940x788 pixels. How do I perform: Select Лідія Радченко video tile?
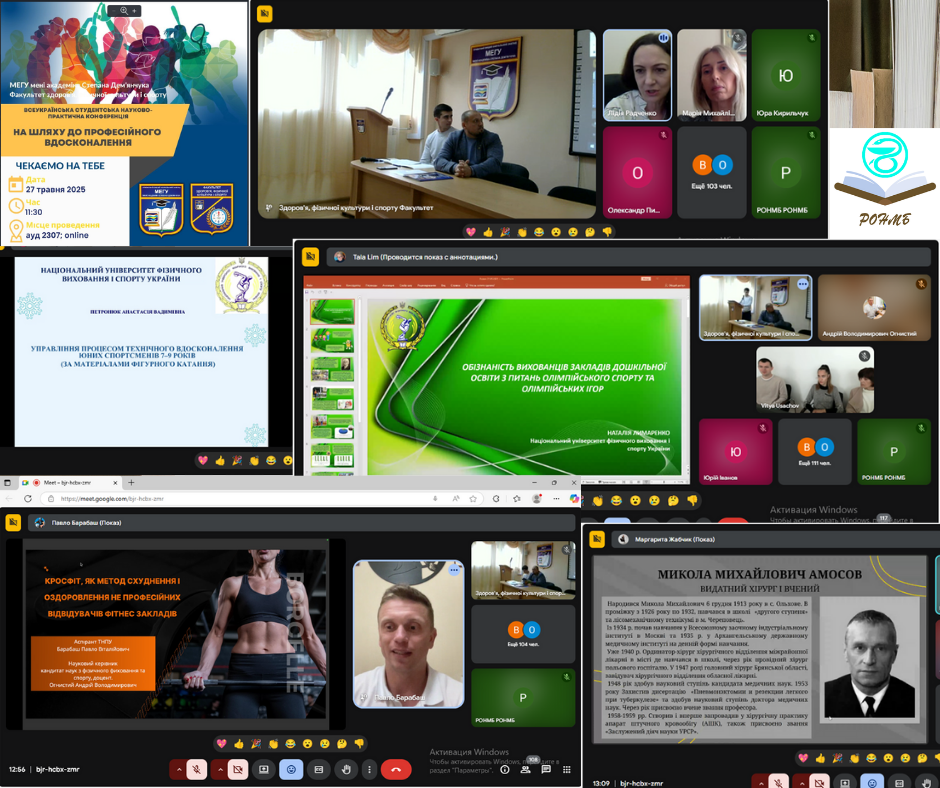[x=637, y=75]
